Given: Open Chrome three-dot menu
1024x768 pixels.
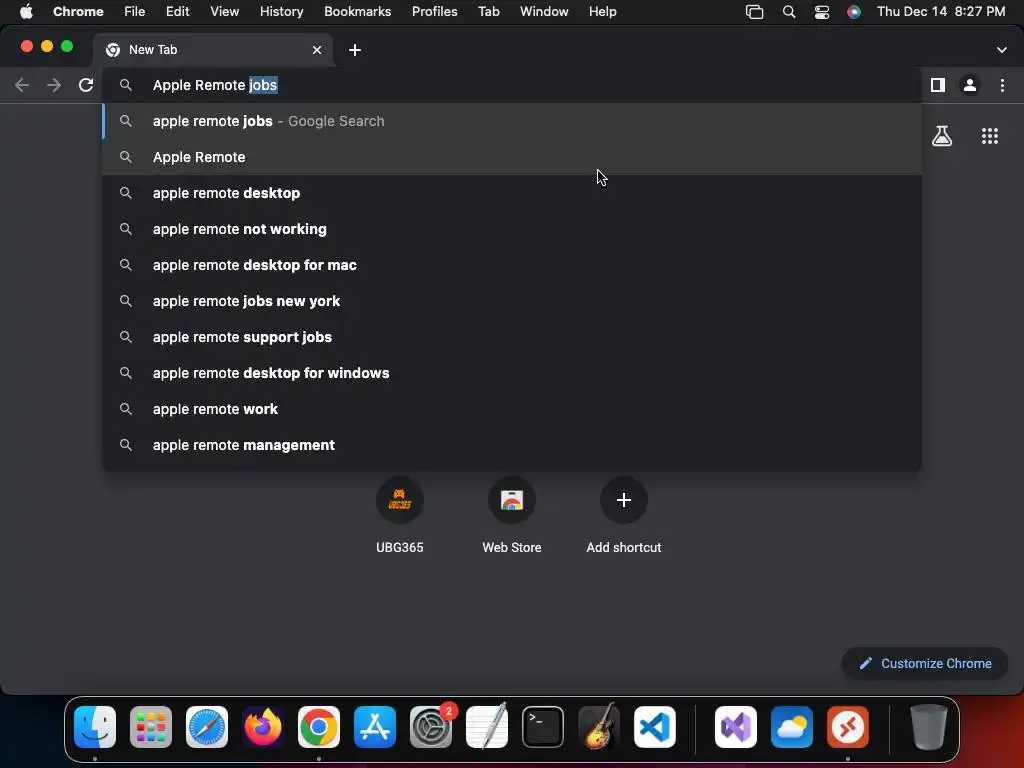Looking at the screenshot, I should (1002, 85).
